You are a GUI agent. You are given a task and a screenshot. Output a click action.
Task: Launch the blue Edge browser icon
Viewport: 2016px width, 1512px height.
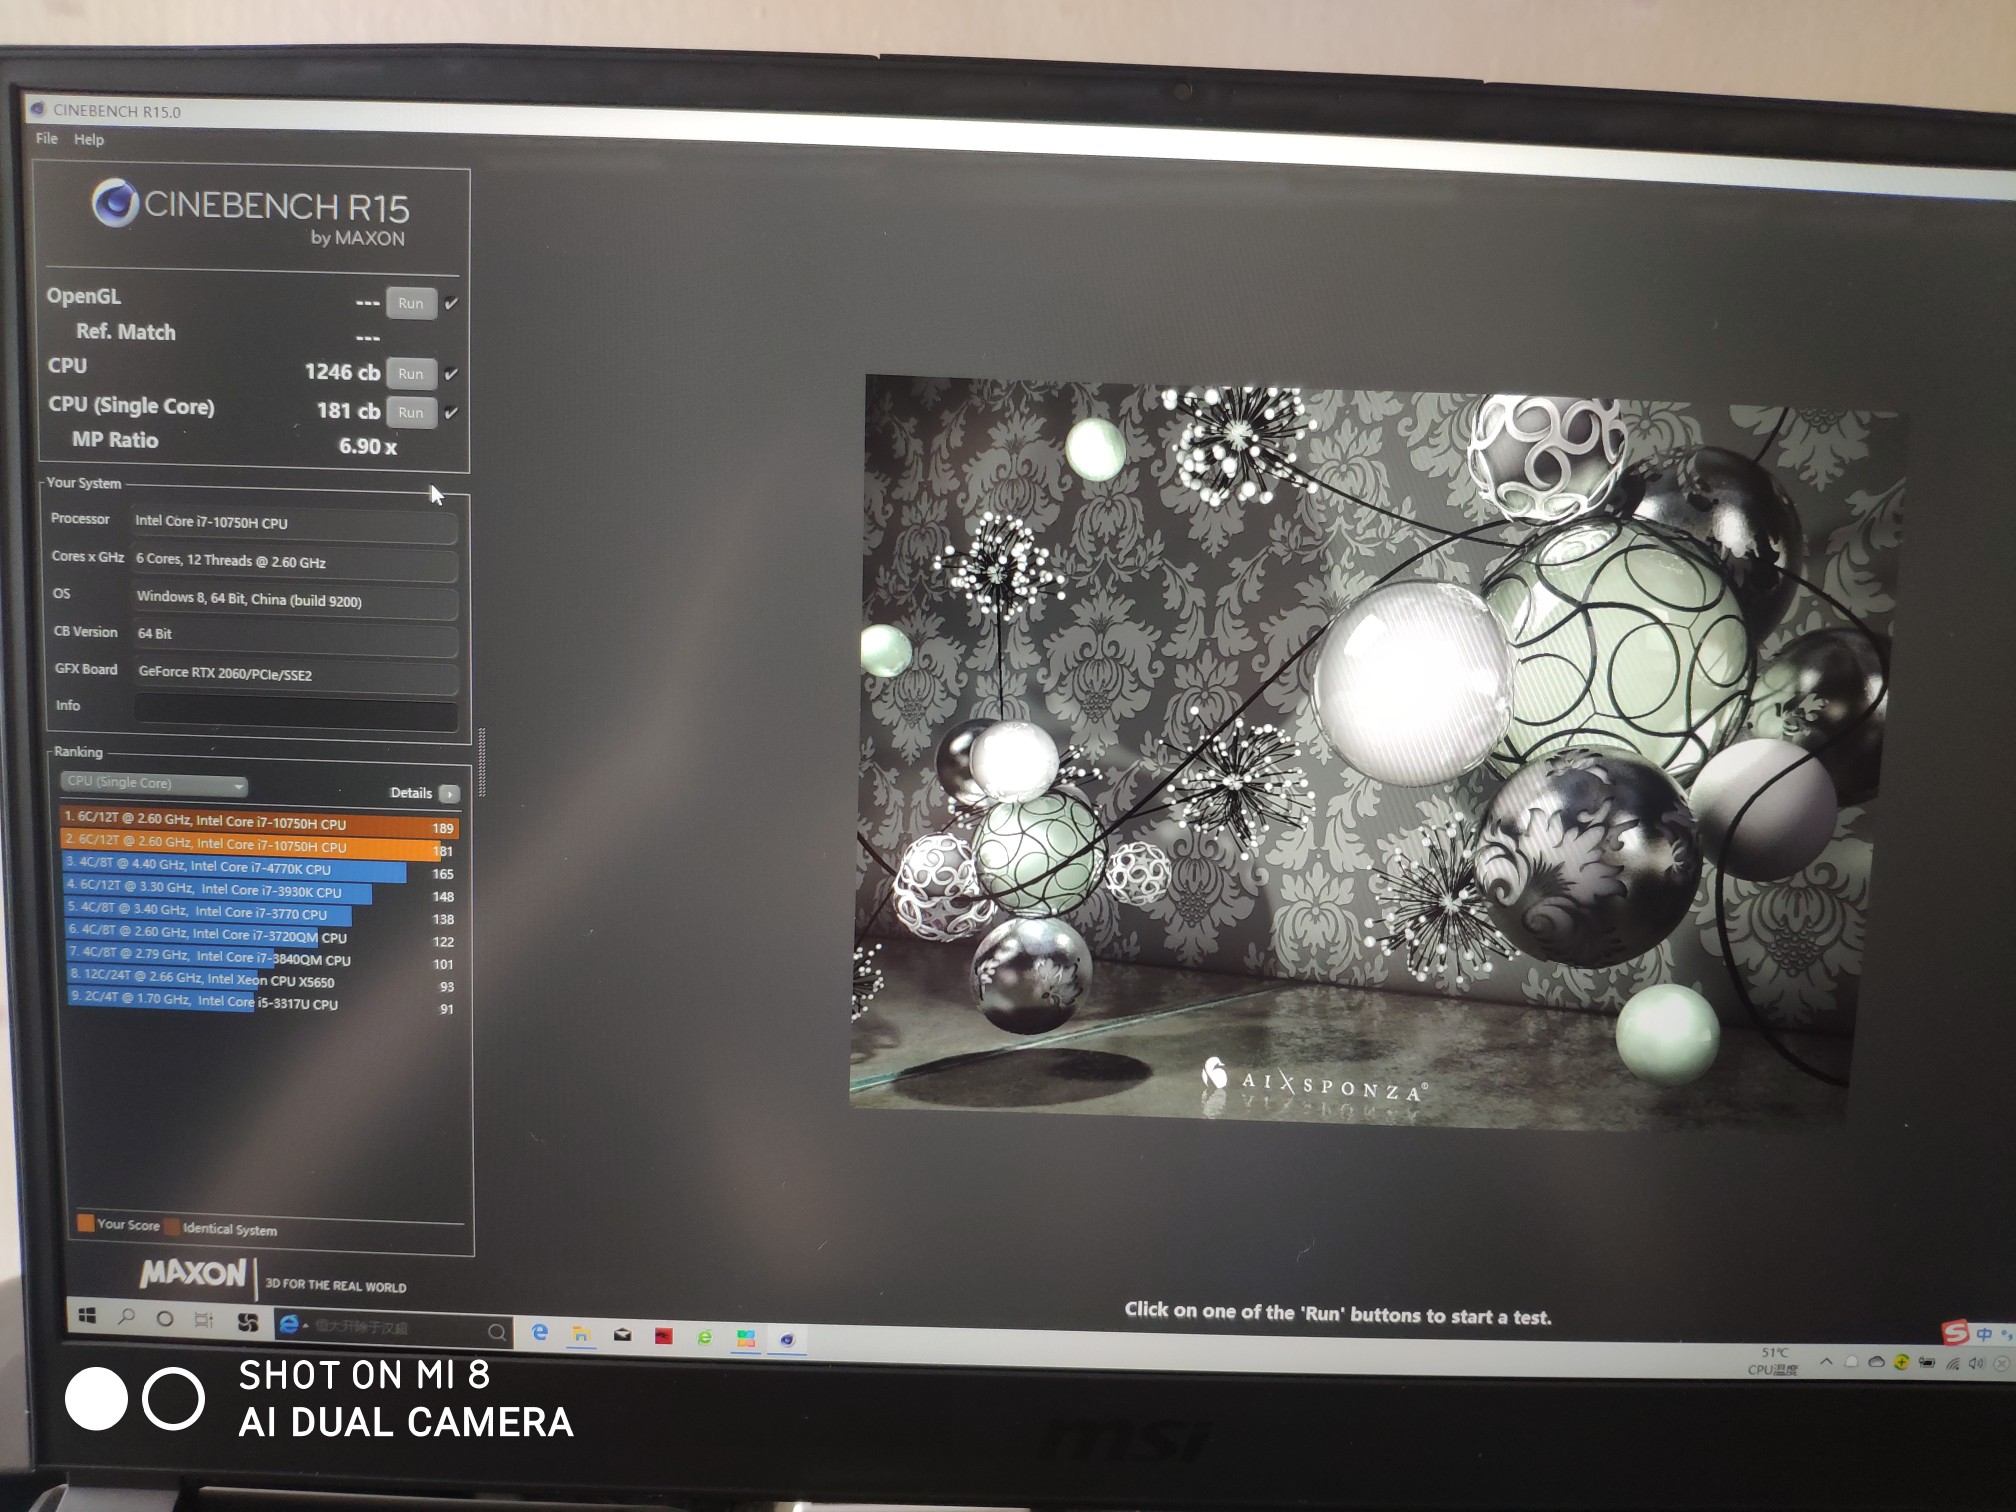point(540,1332)
